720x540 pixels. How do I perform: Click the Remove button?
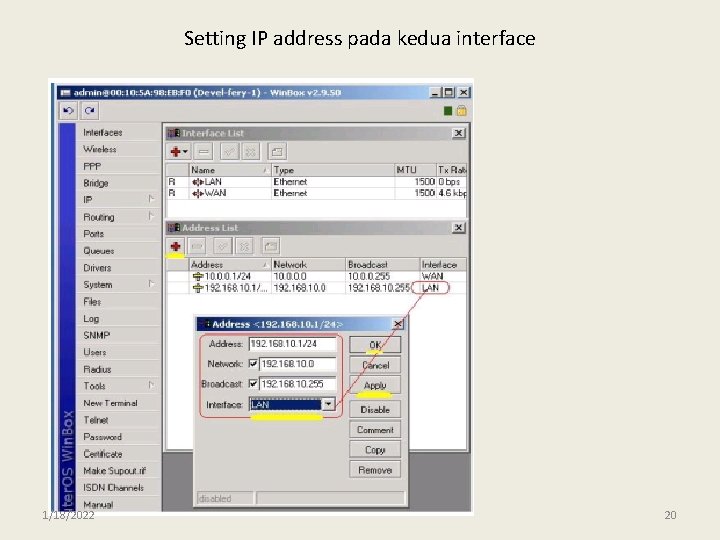375,470
